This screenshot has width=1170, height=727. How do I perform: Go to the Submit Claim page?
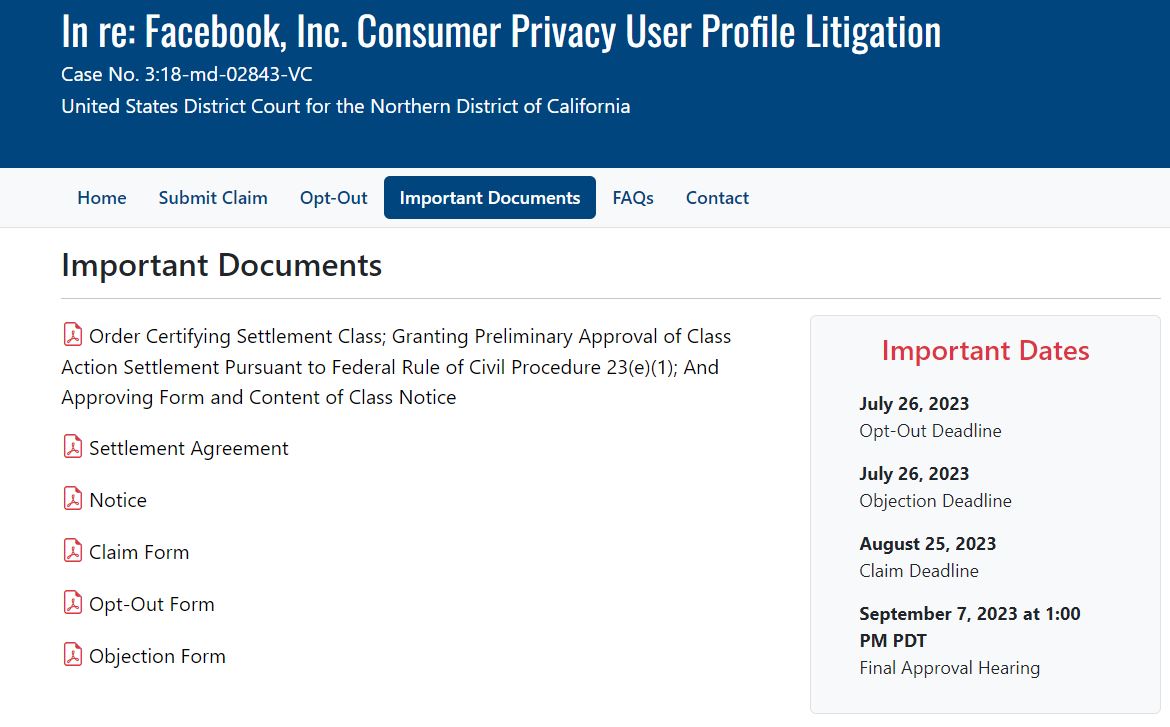click(213, 198)
